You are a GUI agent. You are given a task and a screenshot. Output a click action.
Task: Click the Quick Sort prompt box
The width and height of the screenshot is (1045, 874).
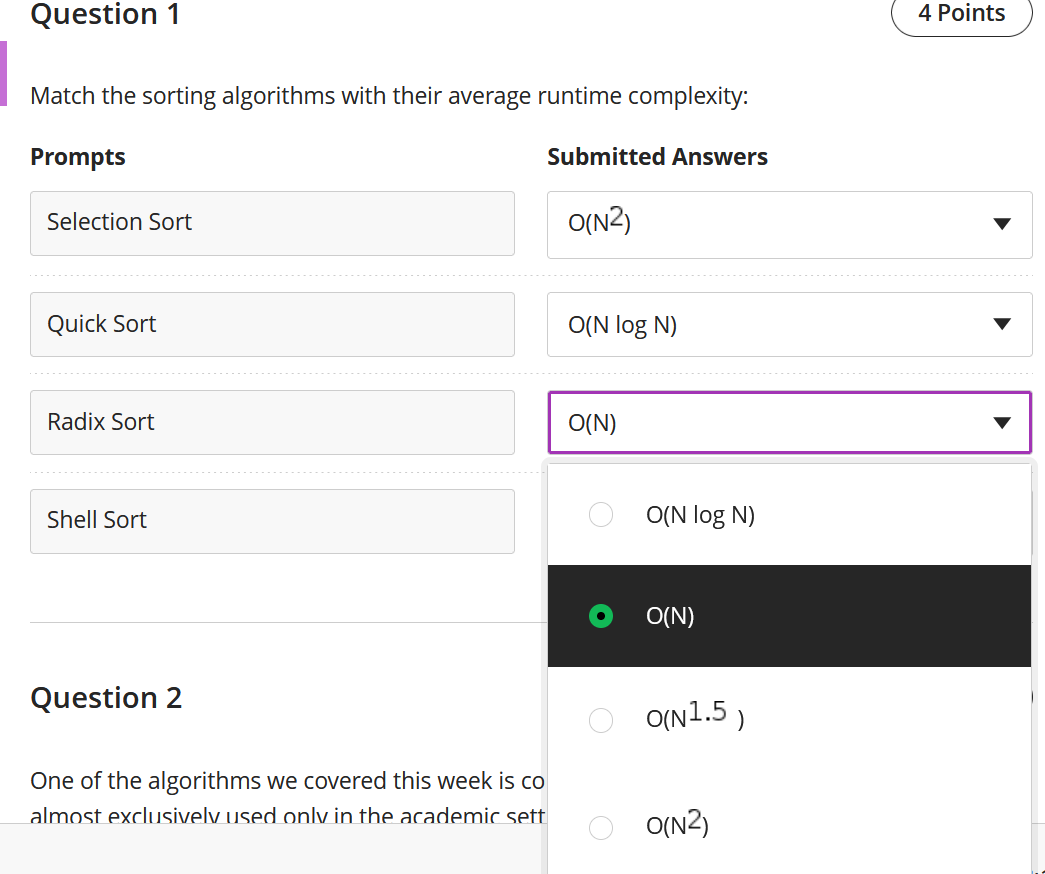coord(272,325)
